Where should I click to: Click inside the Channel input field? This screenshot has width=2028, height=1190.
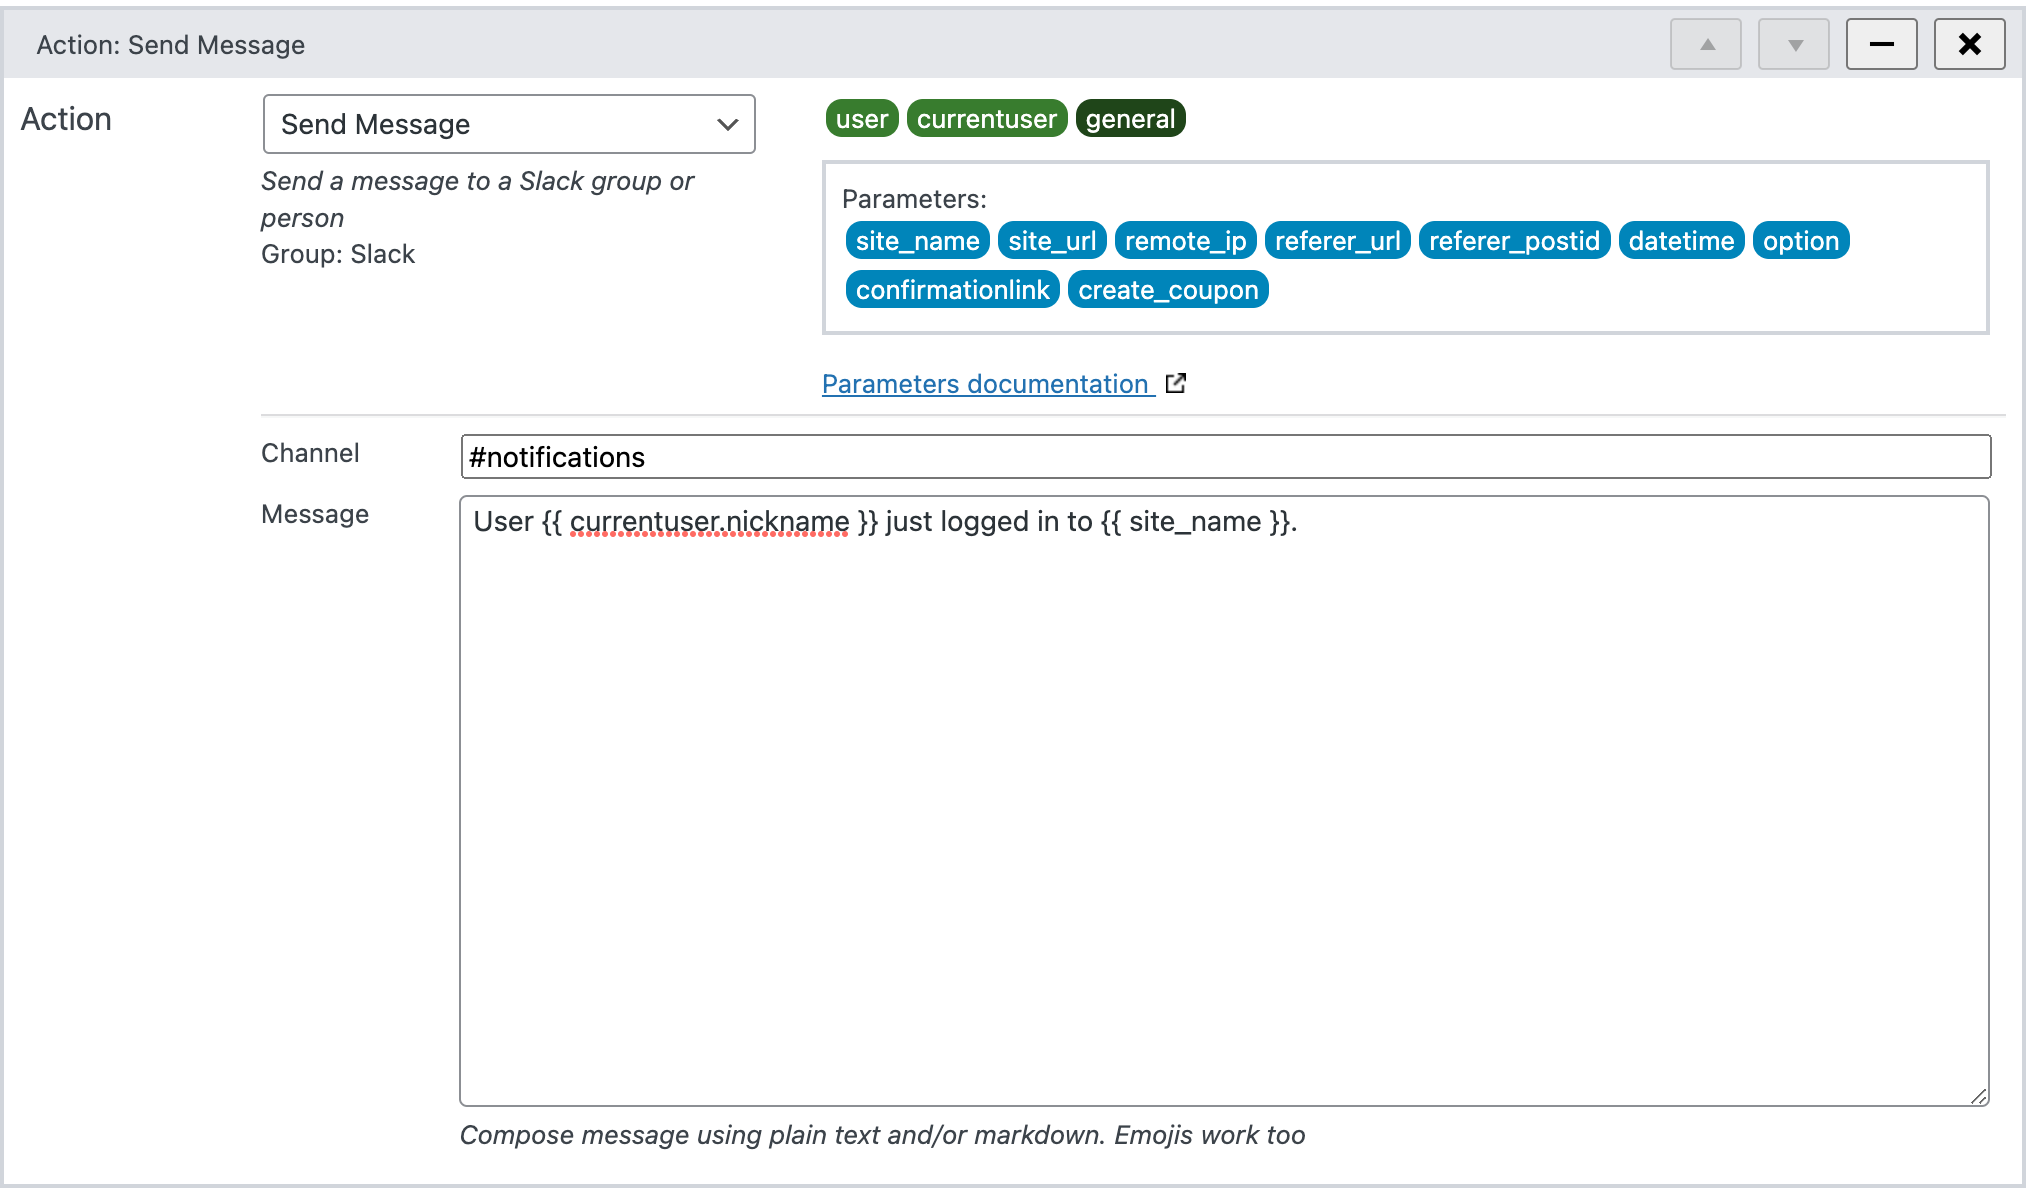1000,456
